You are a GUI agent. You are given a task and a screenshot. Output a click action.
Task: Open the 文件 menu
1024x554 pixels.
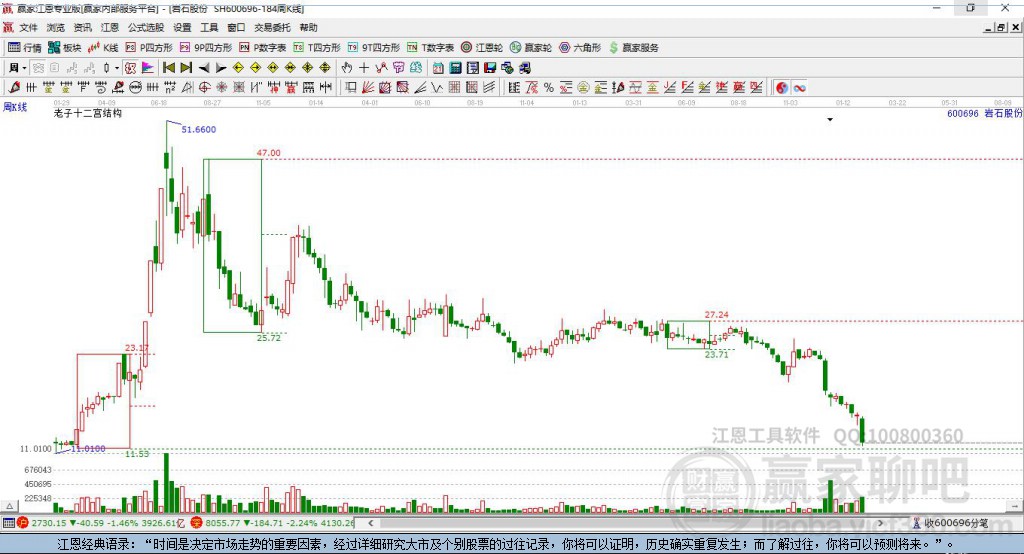click(x=29, y=27)
